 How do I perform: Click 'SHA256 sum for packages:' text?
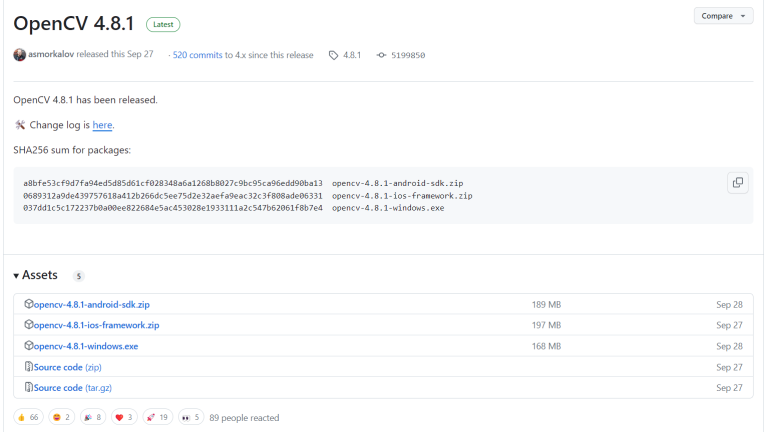pyautogui.click(x=72, y=150)
